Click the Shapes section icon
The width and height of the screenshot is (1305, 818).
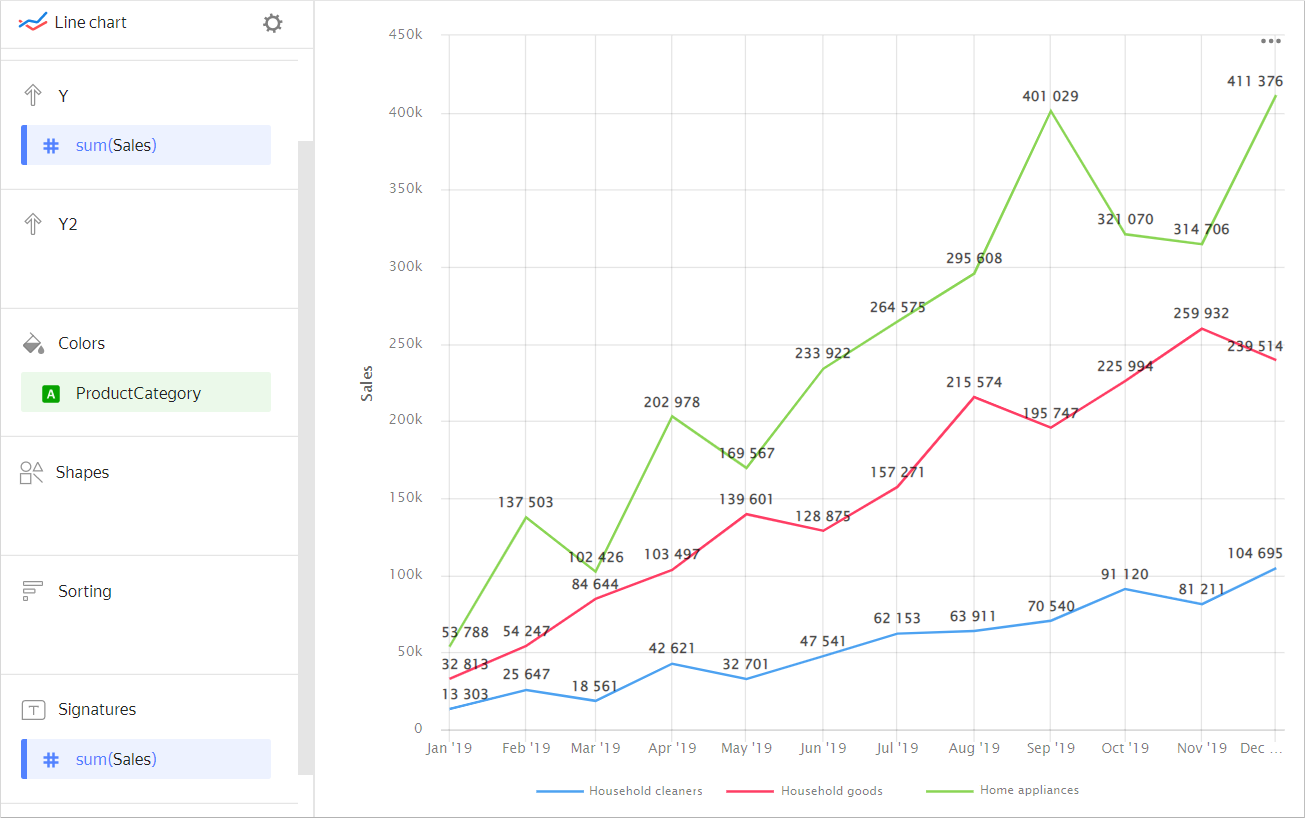tap(33, 471)
